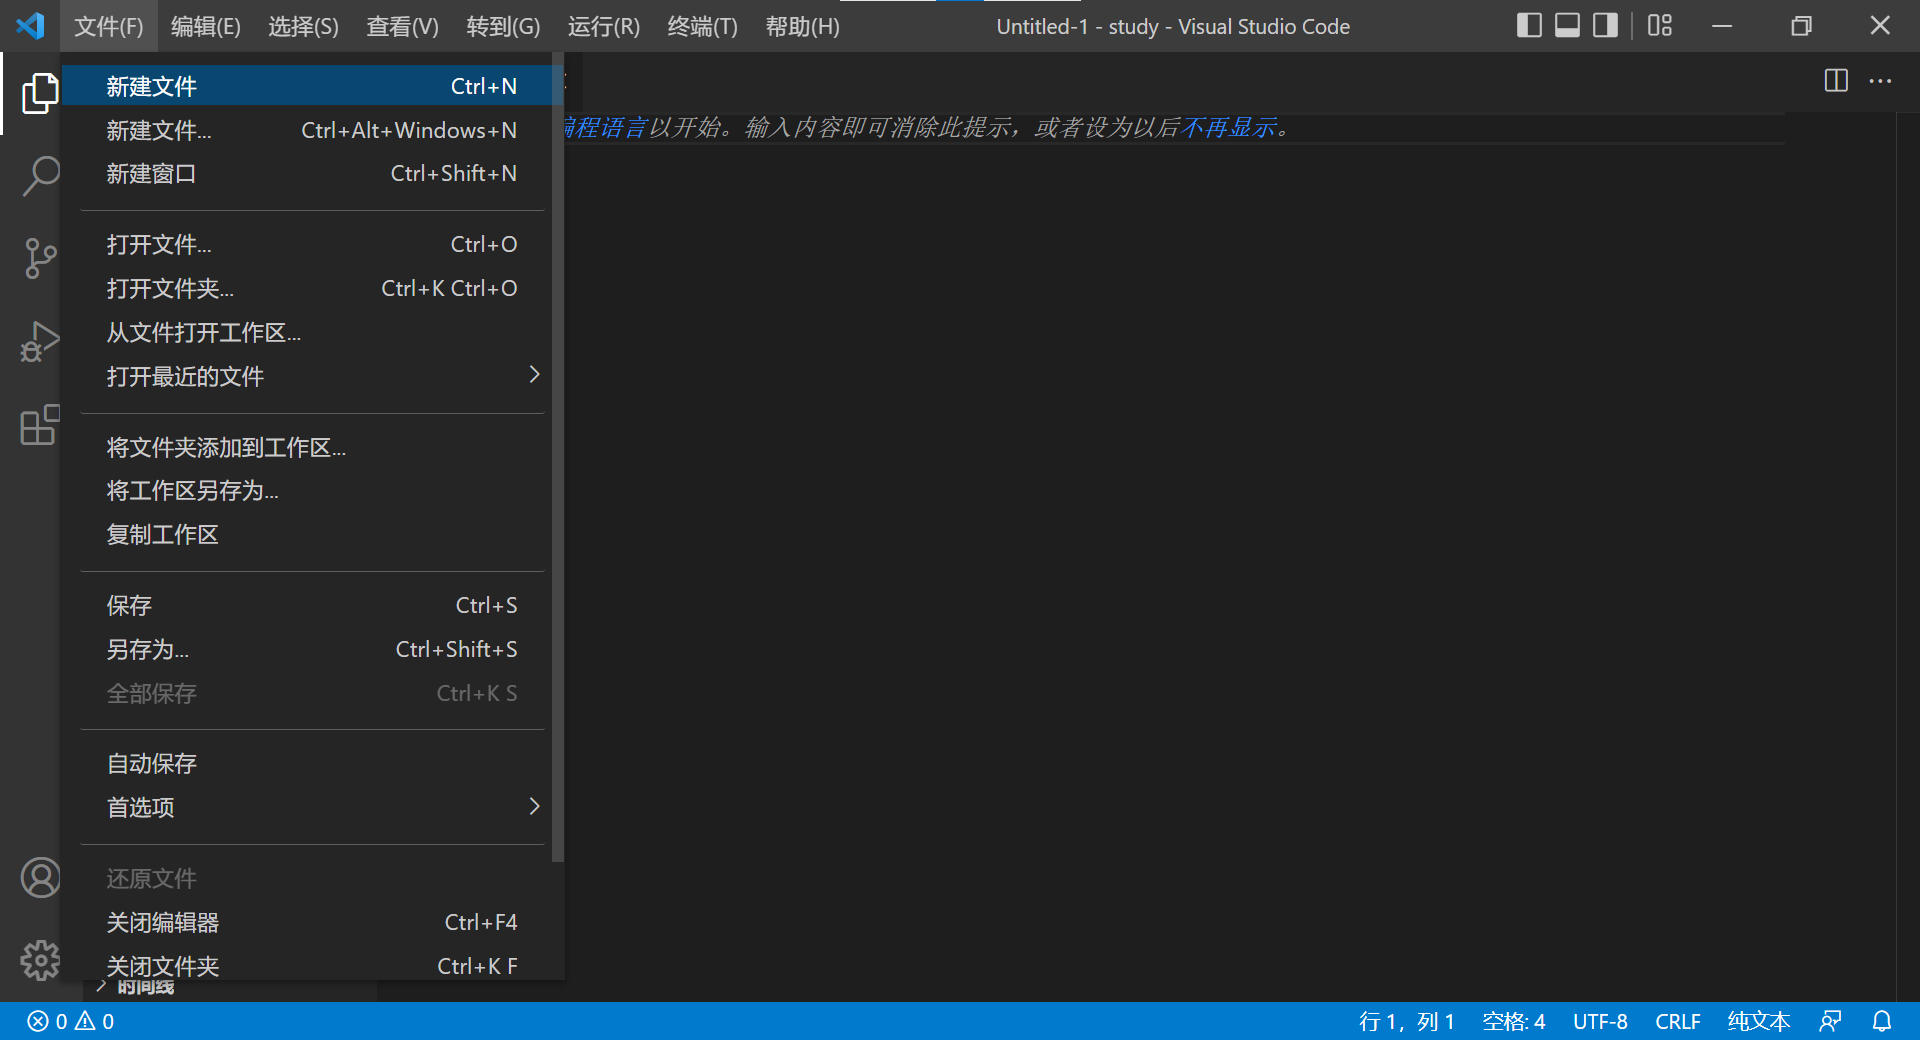
Task: Open the feedback icon in status bar
Action: click(1830, 1021)
